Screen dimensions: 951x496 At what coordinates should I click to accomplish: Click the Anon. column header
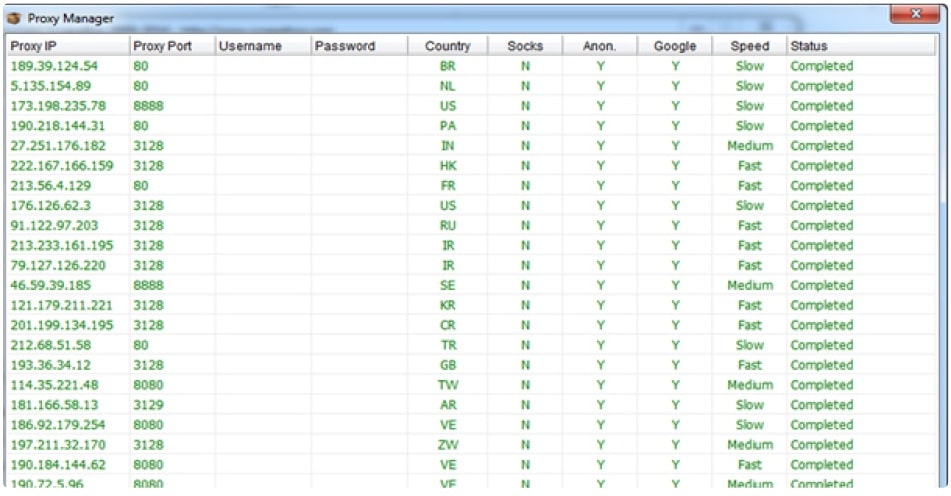coord(600,45)
